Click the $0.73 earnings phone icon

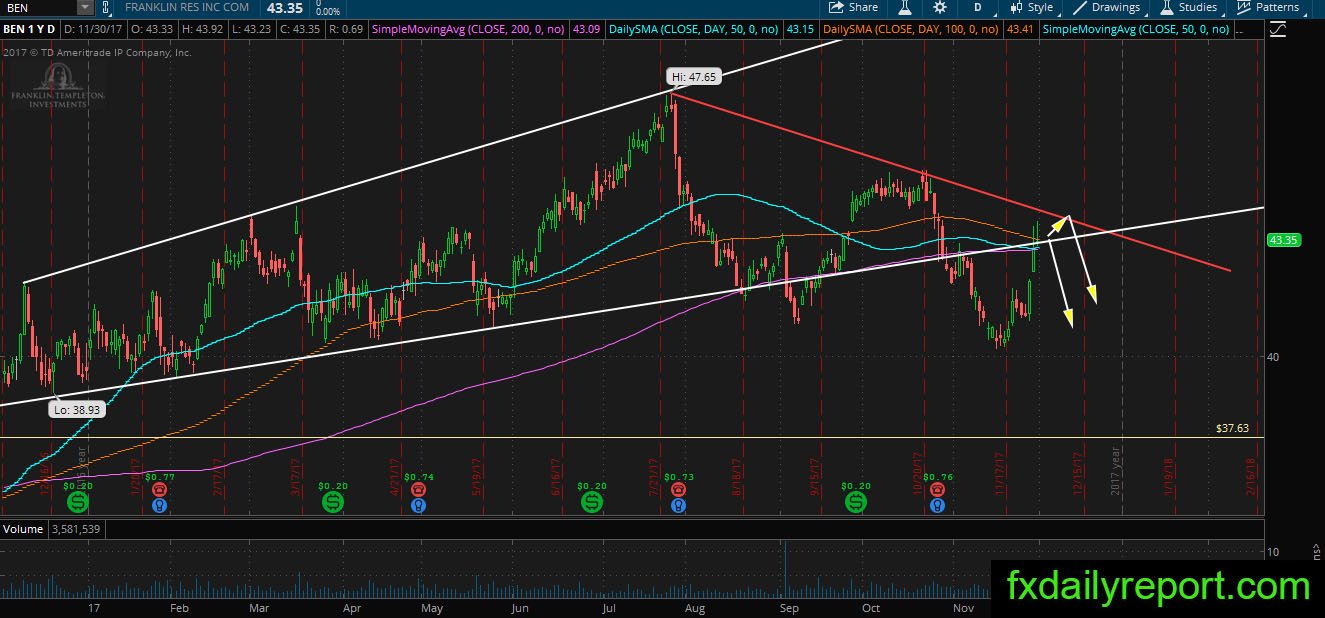pyautogui.click(x=679, y=491)
